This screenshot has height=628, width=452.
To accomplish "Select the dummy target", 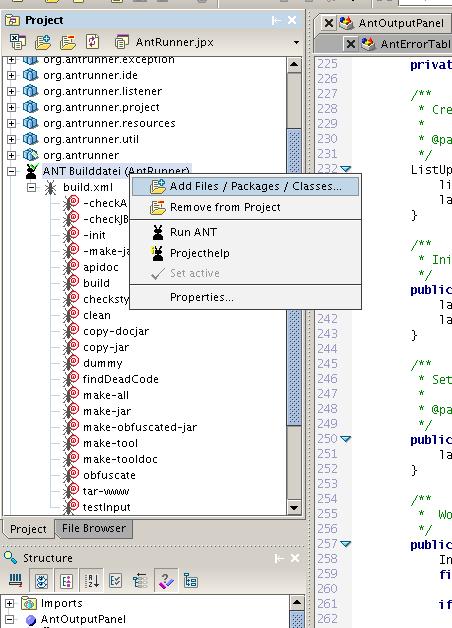I will click(x=102, y=363).
